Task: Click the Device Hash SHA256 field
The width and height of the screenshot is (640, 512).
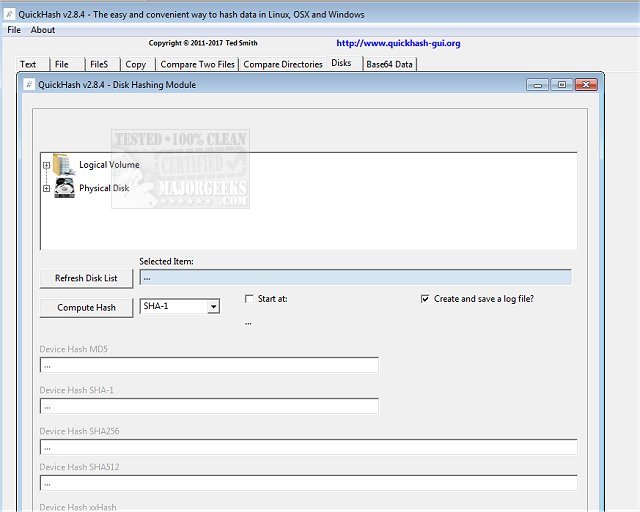Action: (309, 447)
